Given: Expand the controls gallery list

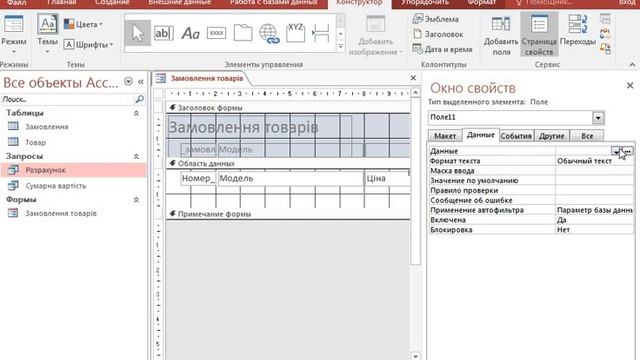Looking at the screenshot, I should click(341, 47).
